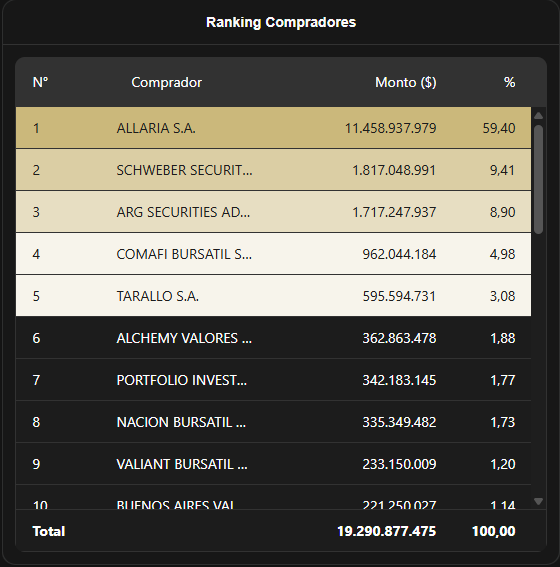
Task: Click the Total percentage 100,00
Action: [493, 531]
